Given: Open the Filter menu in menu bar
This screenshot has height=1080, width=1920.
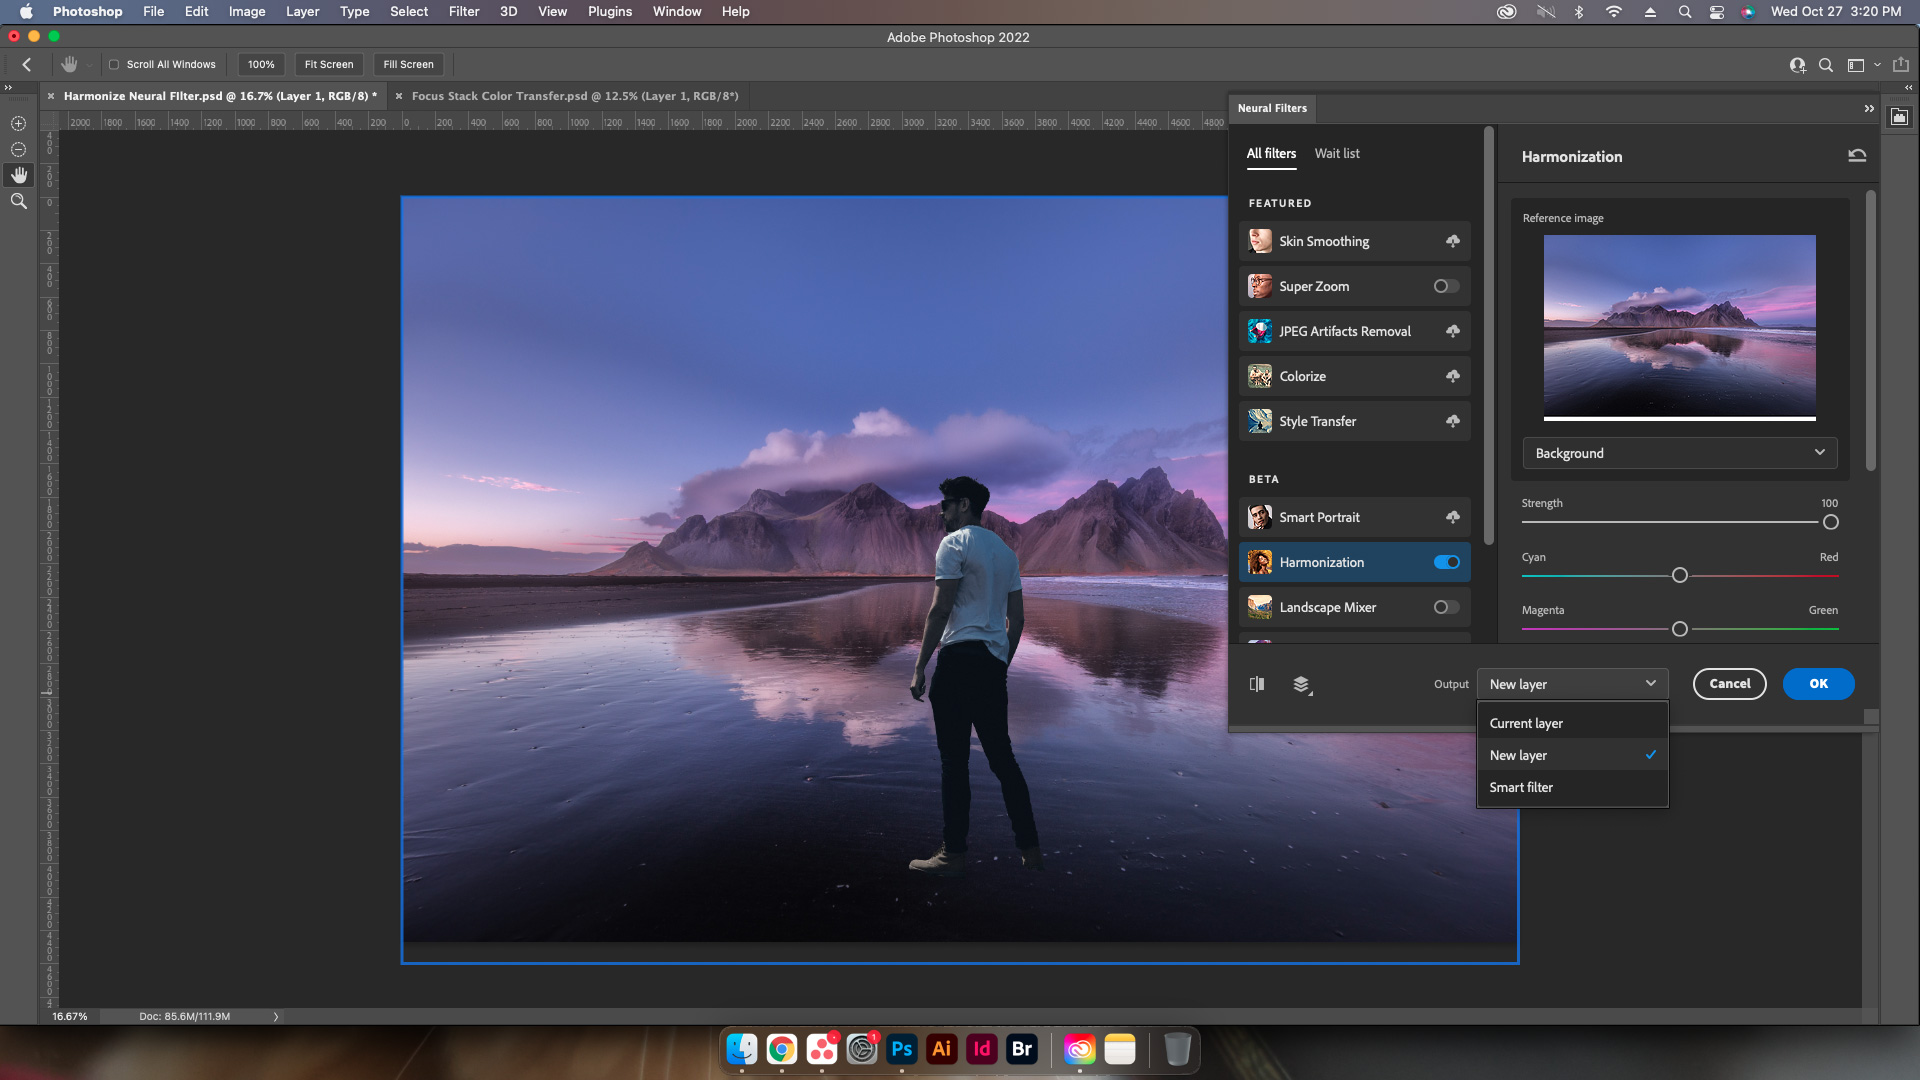Looking at the screenshot, I should [464, 11].
